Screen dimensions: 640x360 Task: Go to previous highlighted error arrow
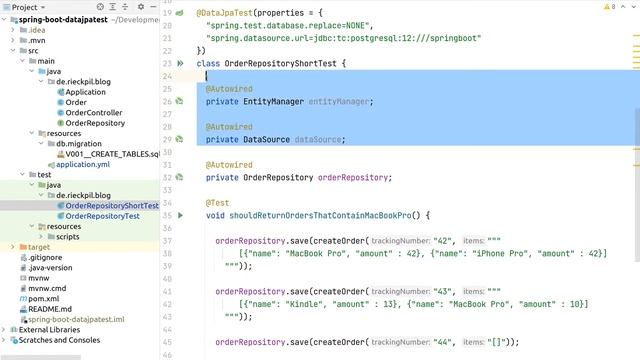pyautogui.click(x=623, y=7)
